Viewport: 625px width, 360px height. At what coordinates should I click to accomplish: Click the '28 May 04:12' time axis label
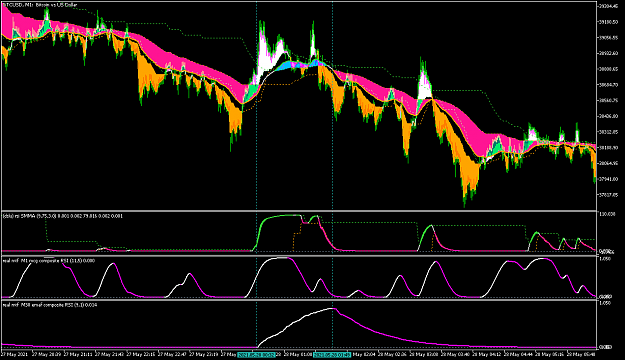click(x=487, y=354)
